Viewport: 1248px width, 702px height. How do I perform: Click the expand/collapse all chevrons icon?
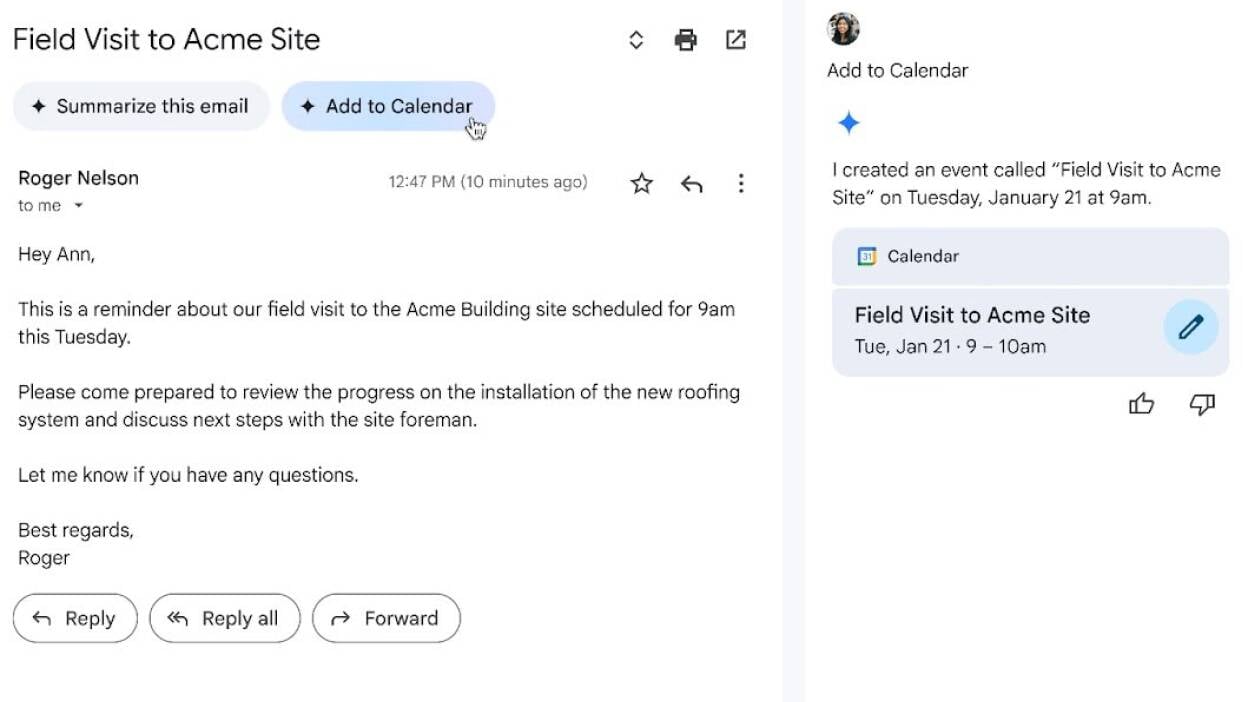[x=636, y=40]
